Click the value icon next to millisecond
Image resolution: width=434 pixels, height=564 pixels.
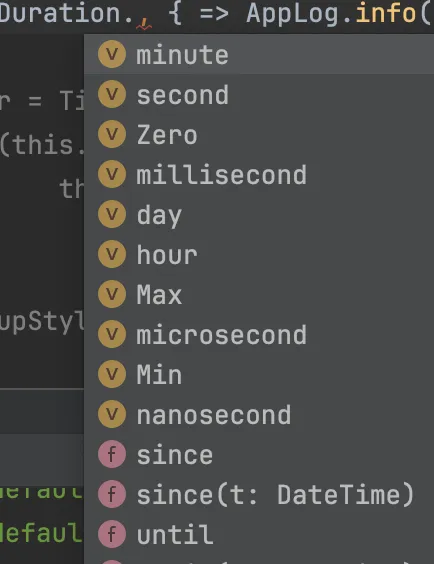coord(112,174)
